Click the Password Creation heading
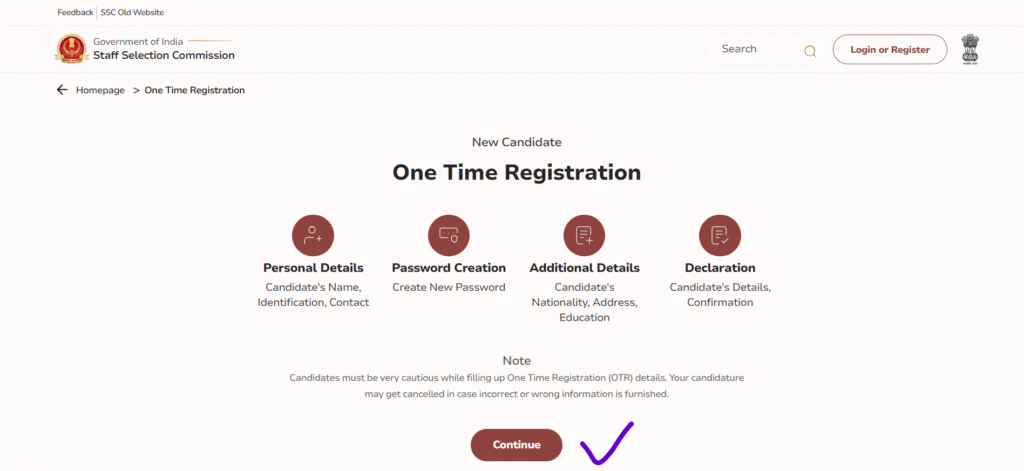The image size is (1024, 471). [449, 268]
